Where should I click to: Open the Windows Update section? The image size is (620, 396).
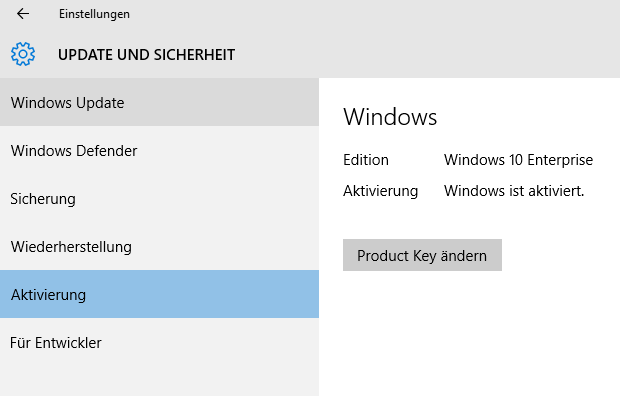point(159,102)
